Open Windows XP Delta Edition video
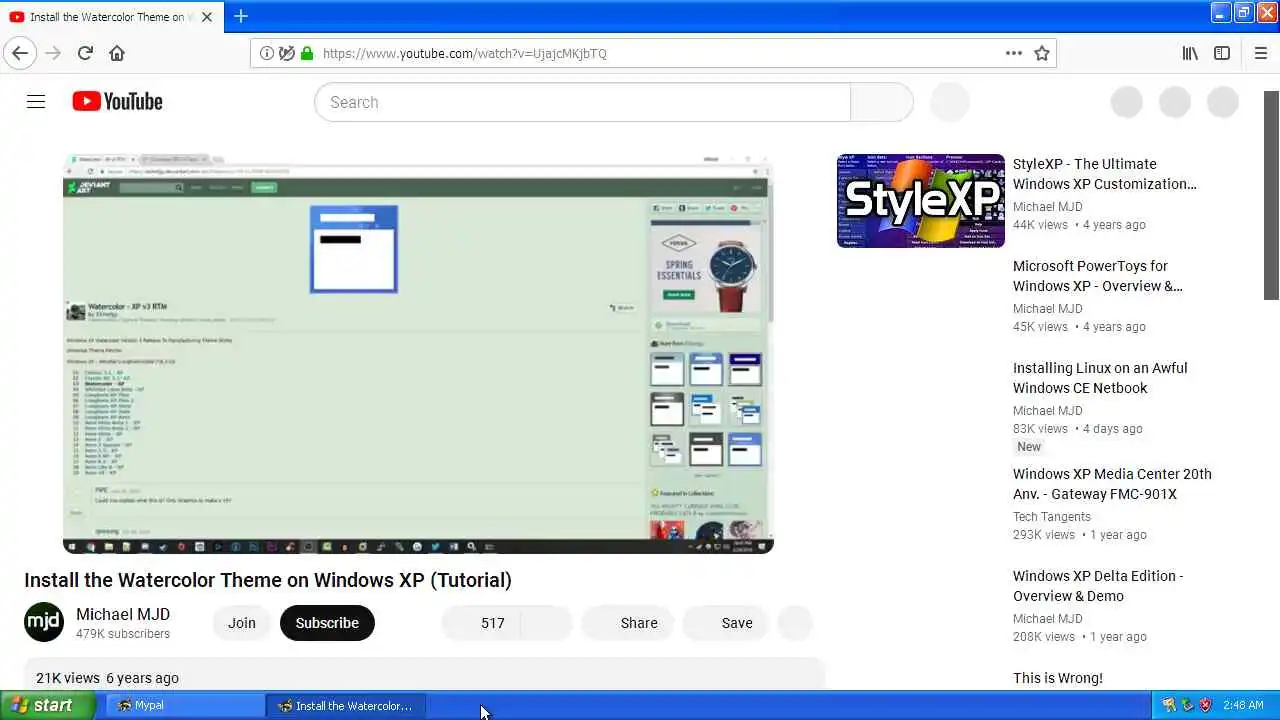Viewport: 1280px width, 720px height. [1098, 586]
